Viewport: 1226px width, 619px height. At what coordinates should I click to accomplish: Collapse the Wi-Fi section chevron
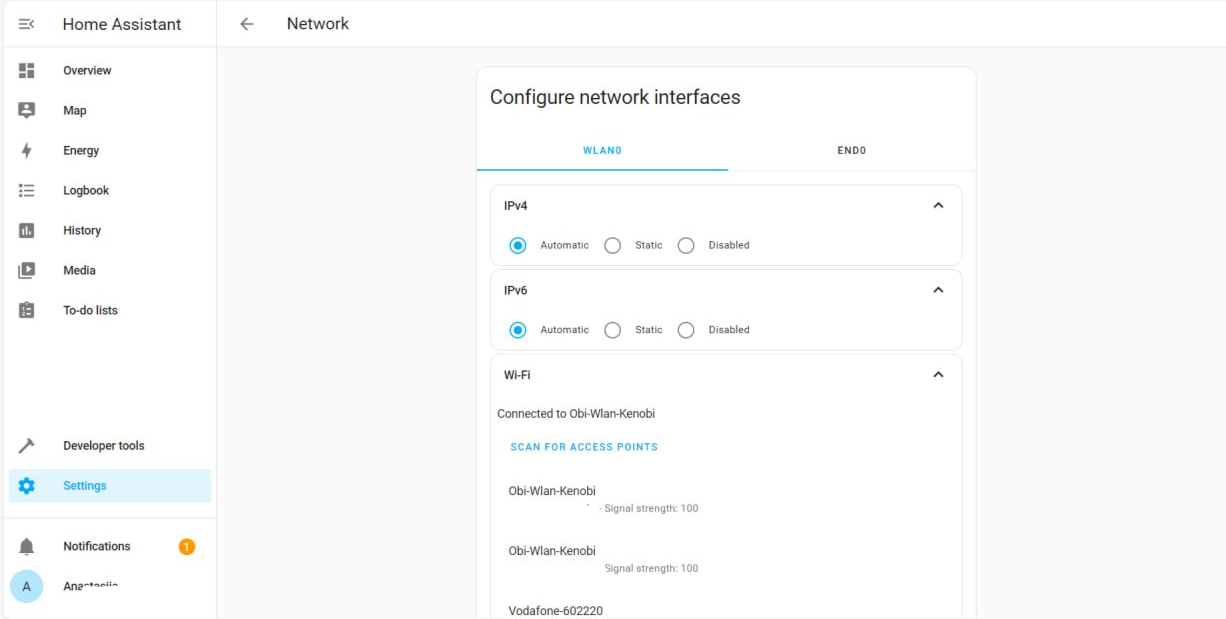938,375
